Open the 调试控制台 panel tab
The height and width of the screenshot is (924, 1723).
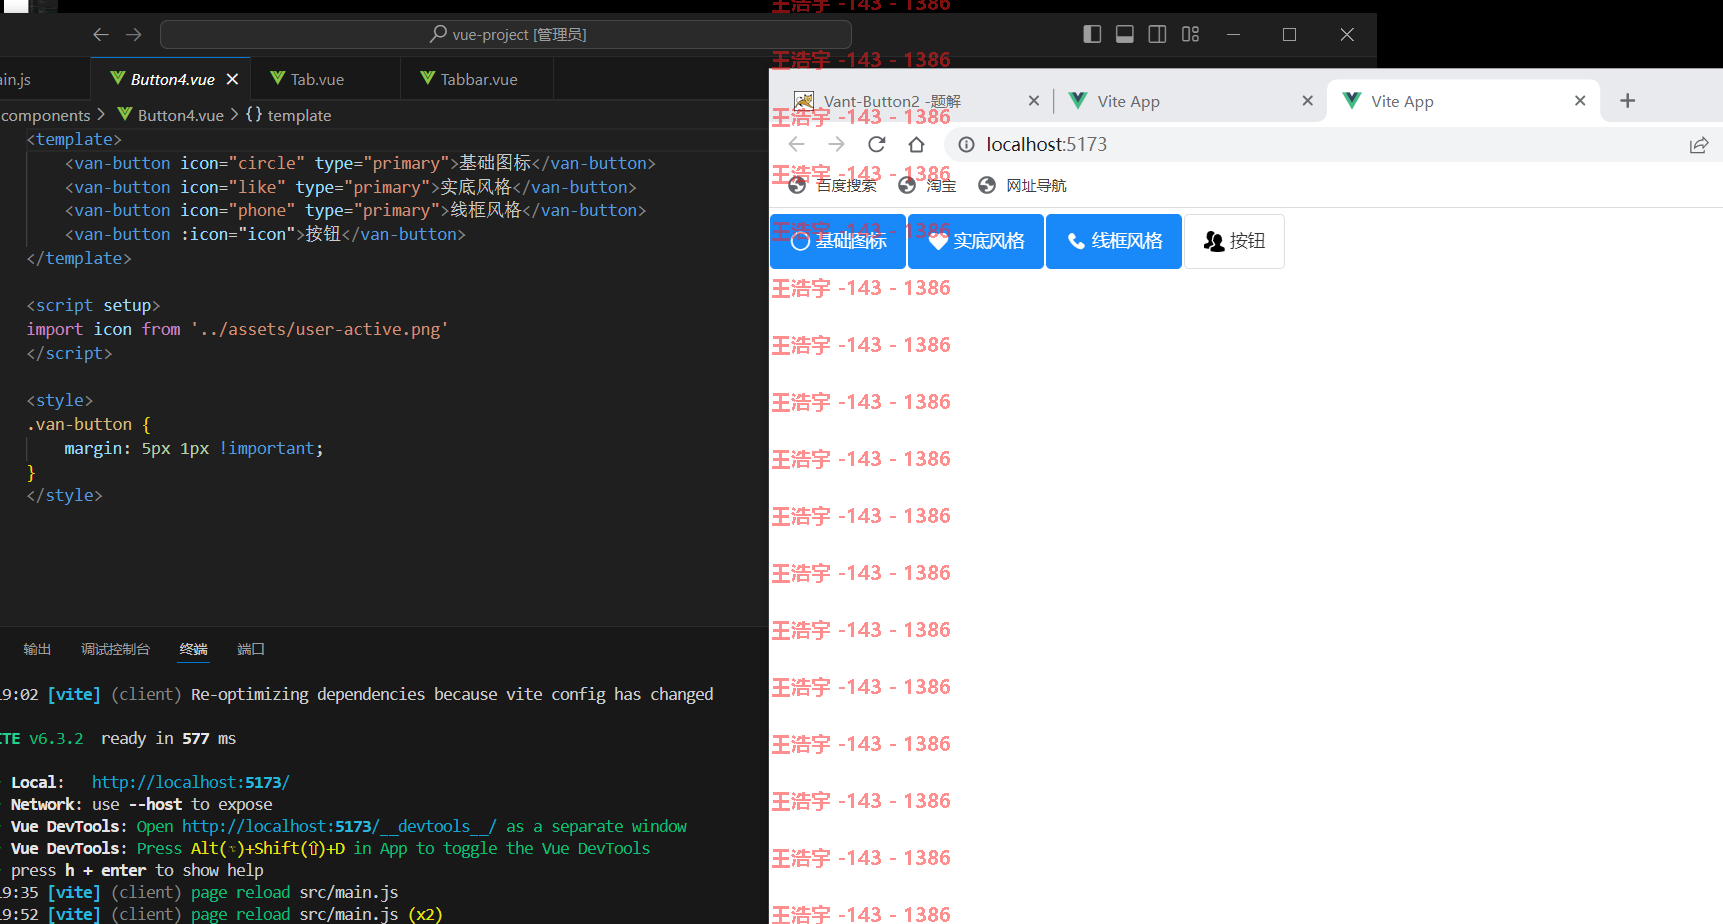pos(115,649)
